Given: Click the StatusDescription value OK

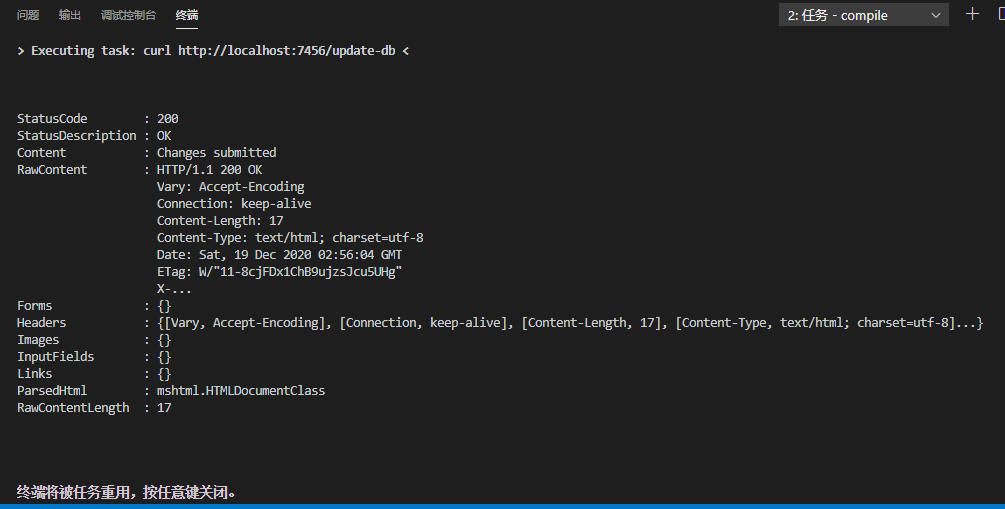Looking at the screenshot, I should pyautogui.click(x=164, y=136).
